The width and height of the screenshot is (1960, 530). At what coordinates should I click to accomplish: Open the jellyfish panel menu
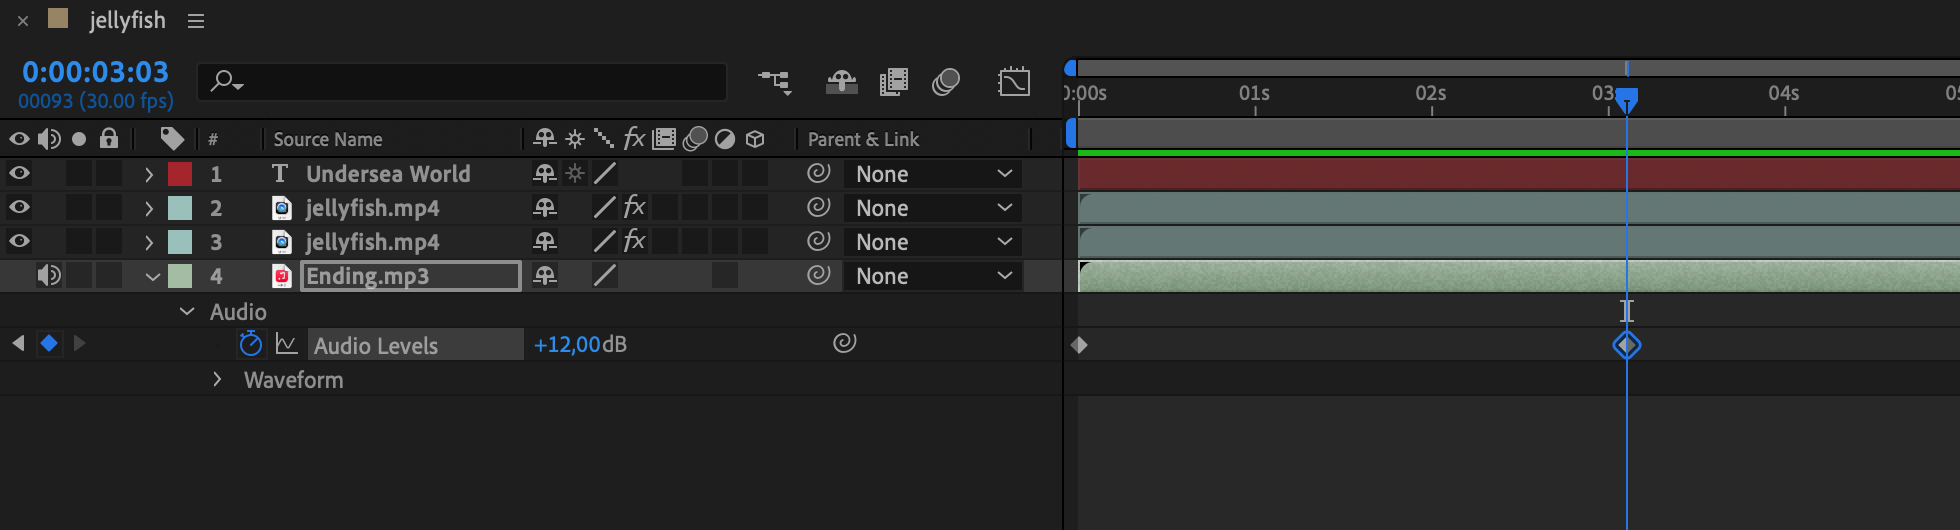pos(196,21)
